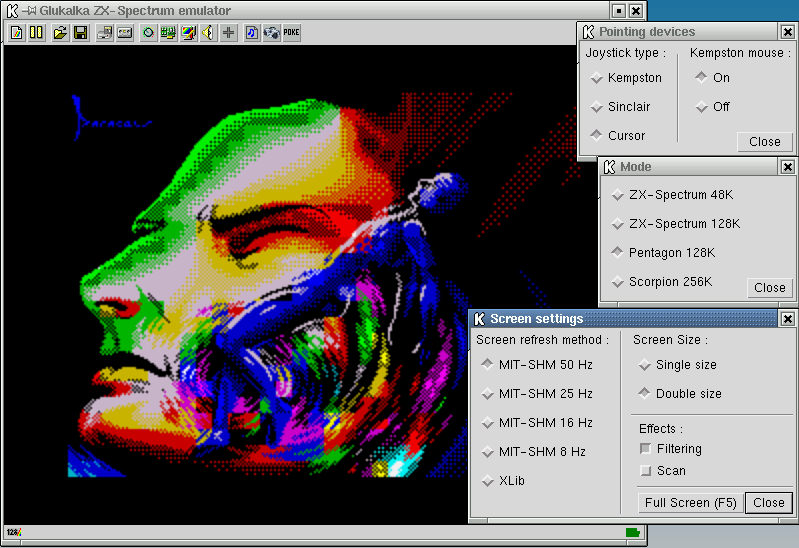Viewport: 799px width, 548px height.
Task: Click Close button in Mode window
Action: click(x=769, y=288)
